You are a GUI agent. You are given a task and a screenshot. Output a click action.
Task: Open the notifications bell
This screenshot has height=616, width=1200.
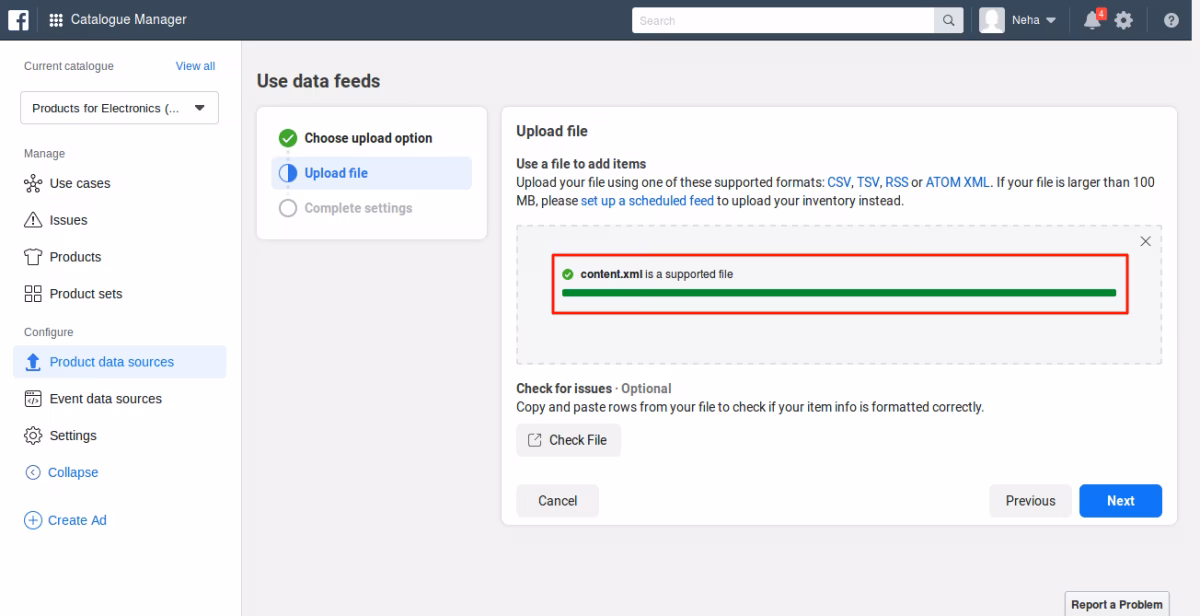1093,20
